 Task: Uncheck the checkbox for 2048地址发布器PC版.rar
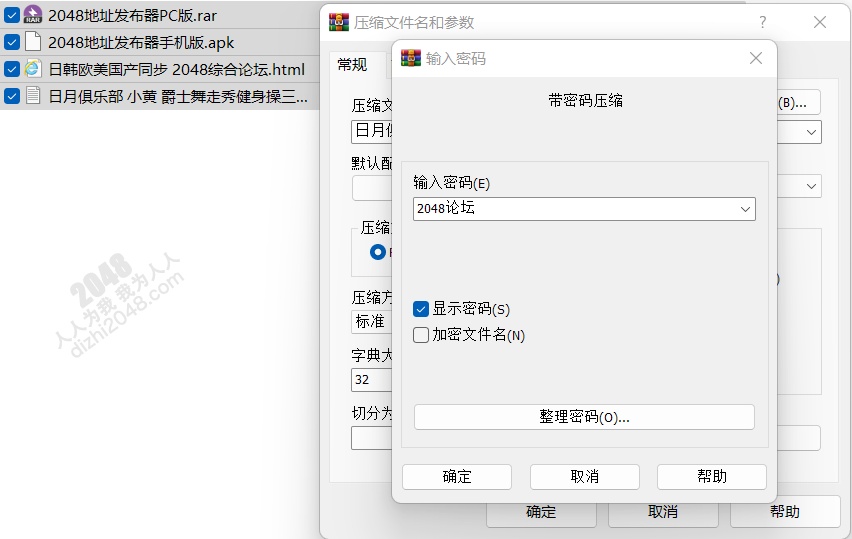point(11,15)
